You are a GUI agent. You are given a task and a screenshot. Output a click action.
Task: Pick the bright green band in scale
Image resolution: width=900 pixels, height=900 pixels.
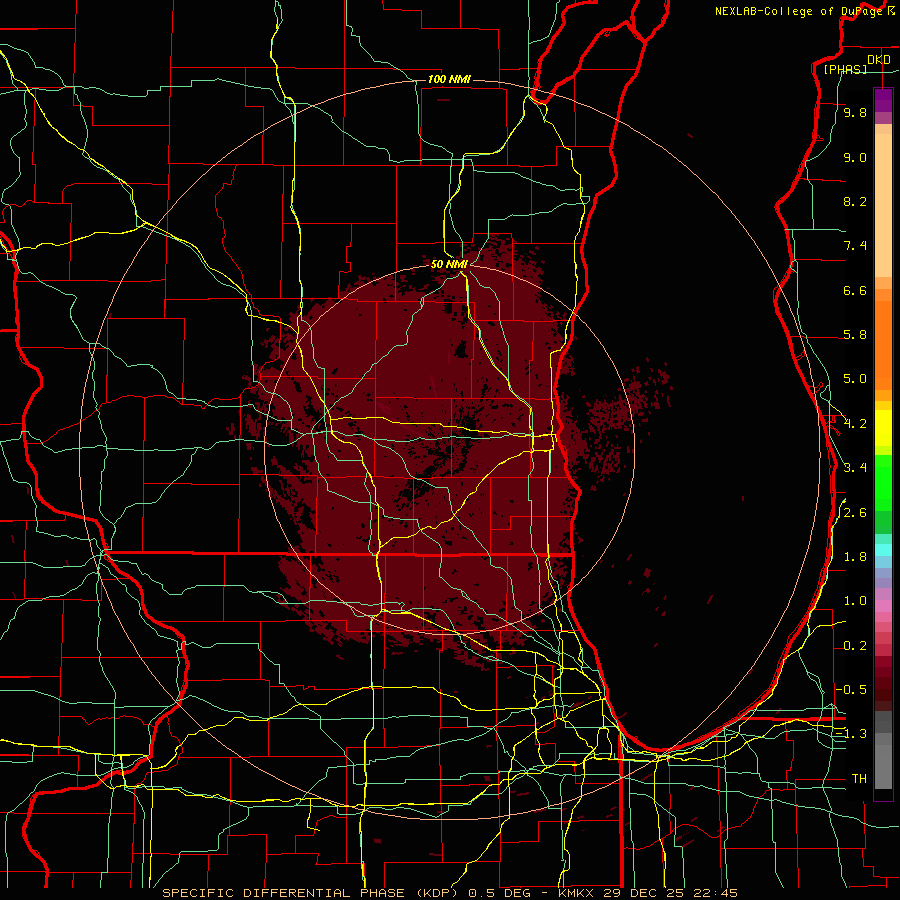883,482
